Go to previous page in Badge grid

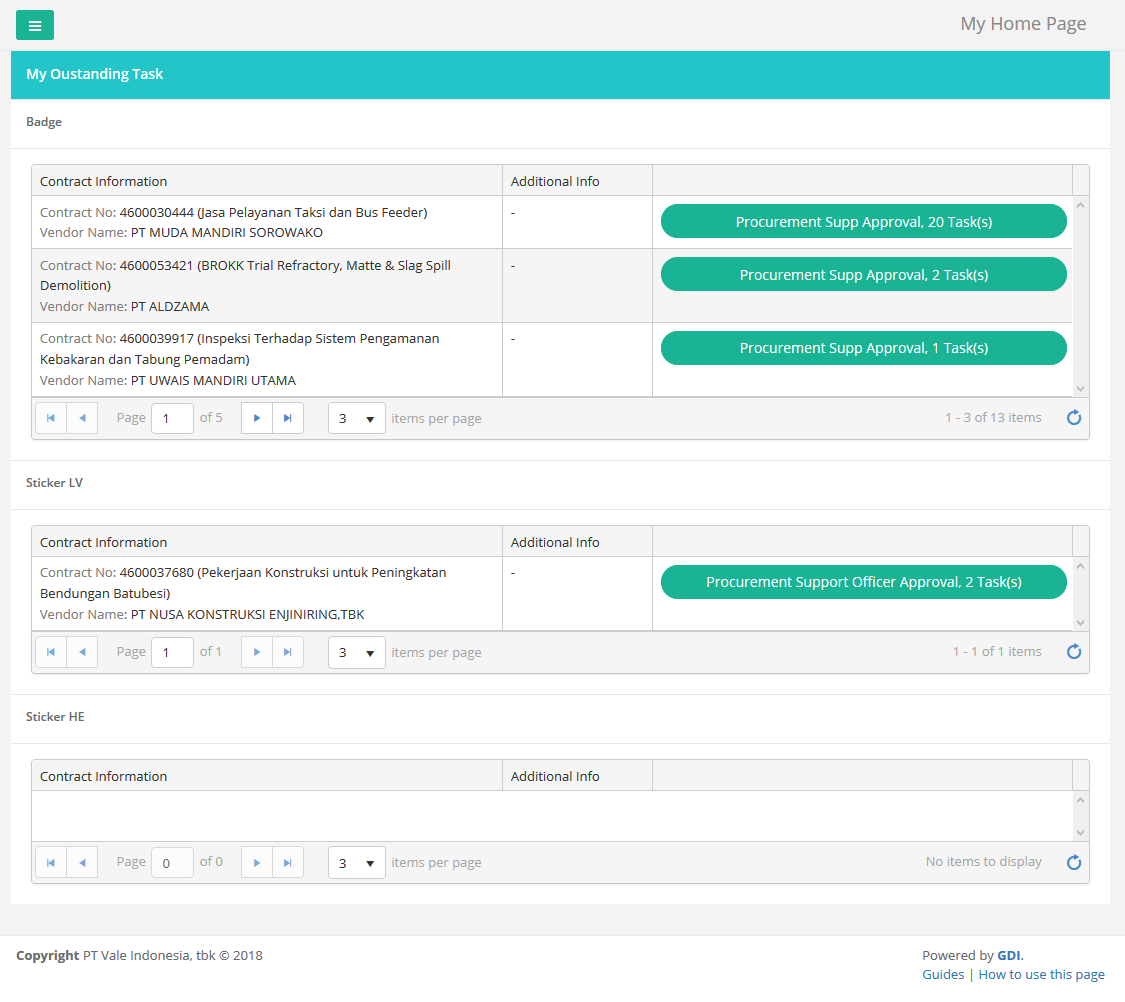[82, 418]
